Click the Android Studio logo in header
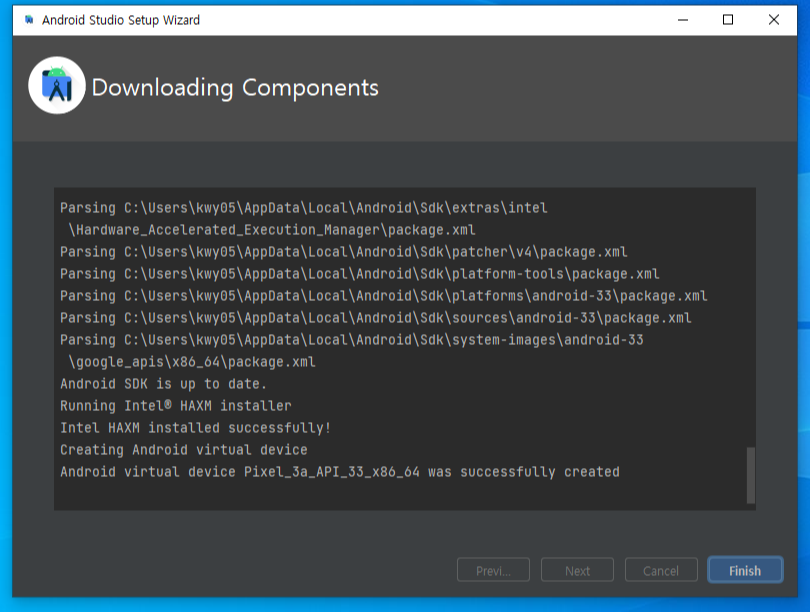Screen dimensions: 810x612 (x=57, y=85)
